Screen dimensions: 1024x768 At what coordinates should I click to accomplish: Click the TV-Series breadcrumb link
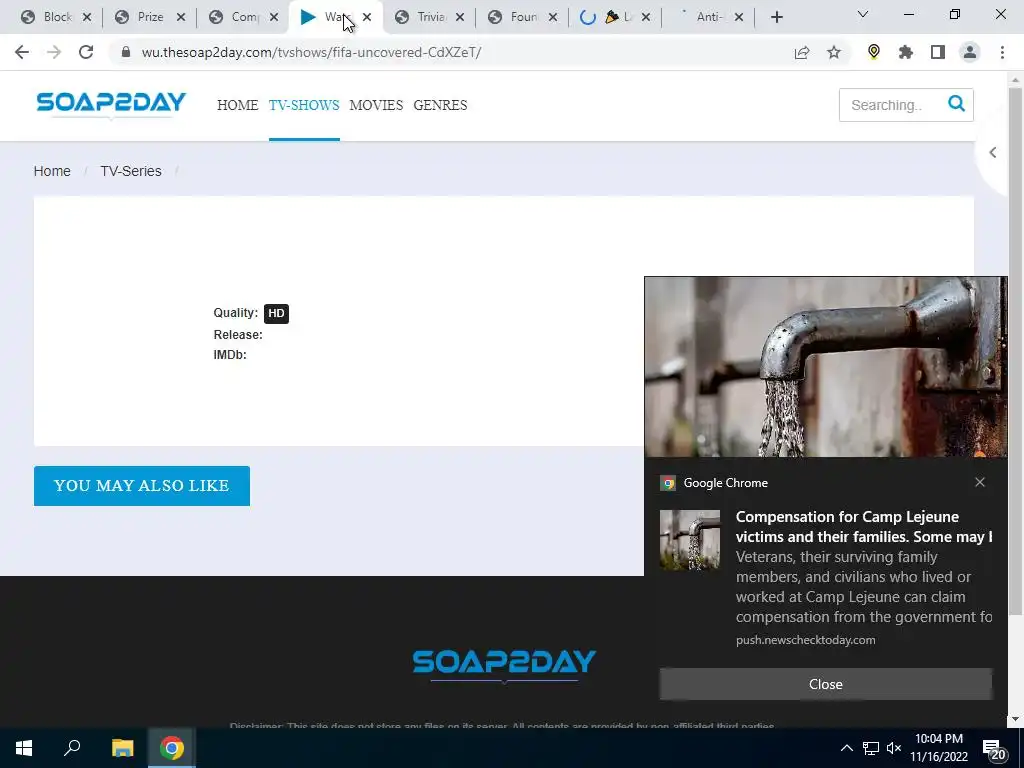131,171
